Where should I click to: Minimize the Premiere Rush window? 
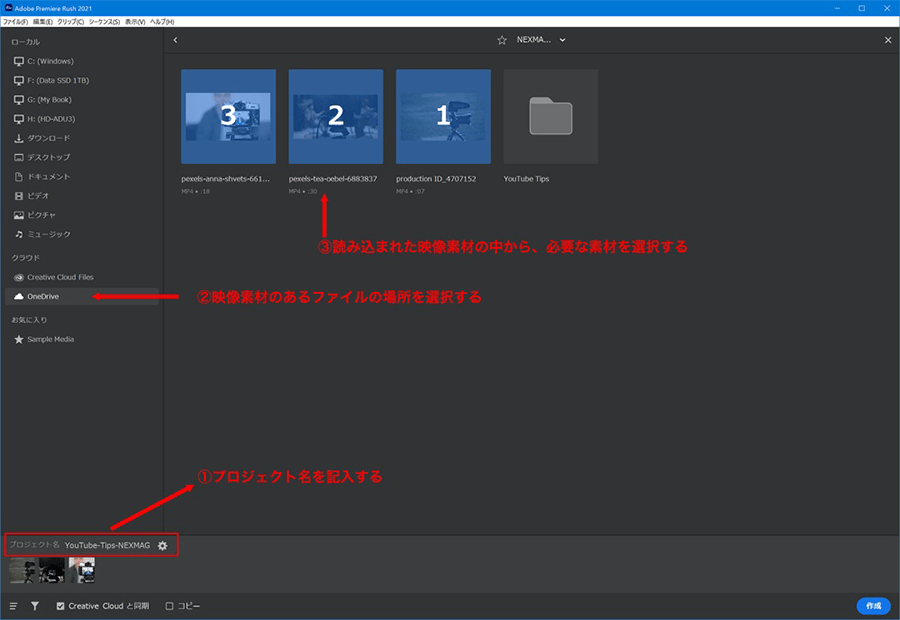point(837,8)
